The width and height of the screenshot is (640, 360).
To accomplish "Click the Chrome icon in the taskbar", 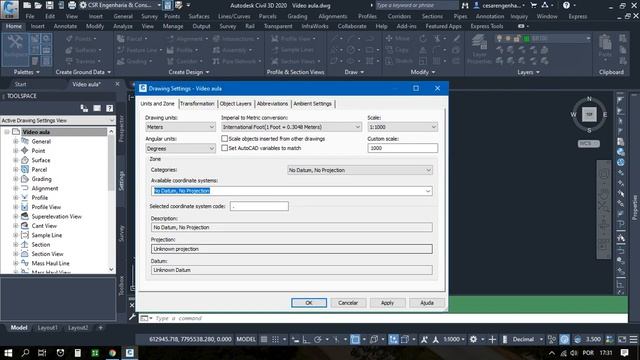I will pyautogui.click(x=112, y=353).
